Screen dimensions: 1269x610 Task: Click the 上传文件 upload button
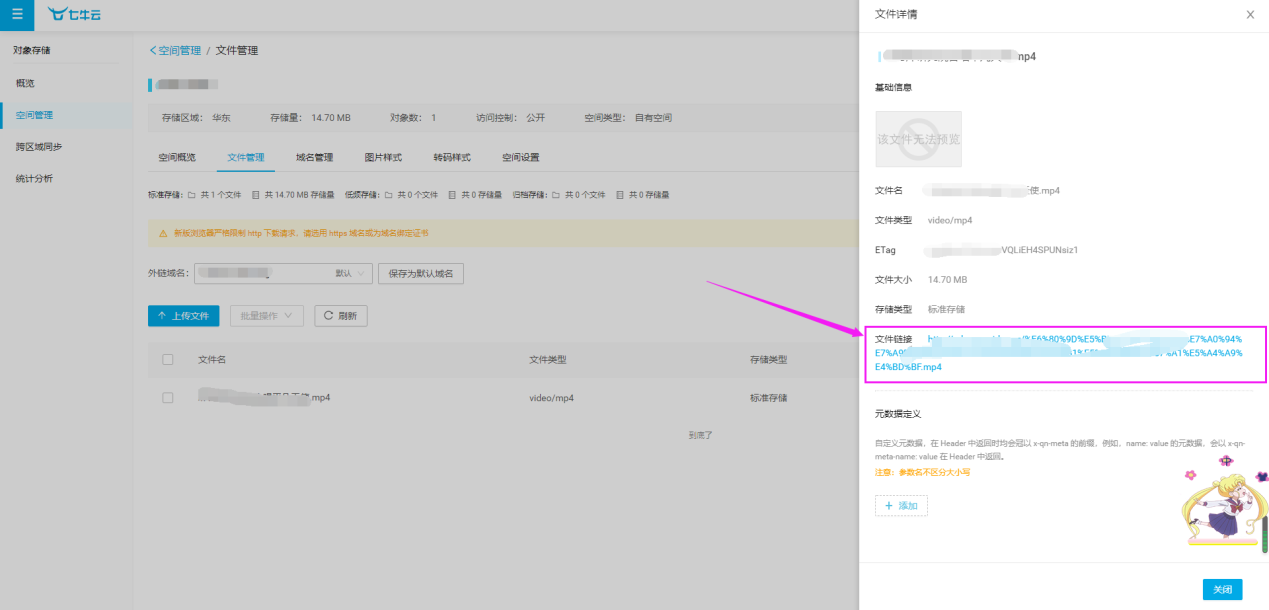(183, 315)
